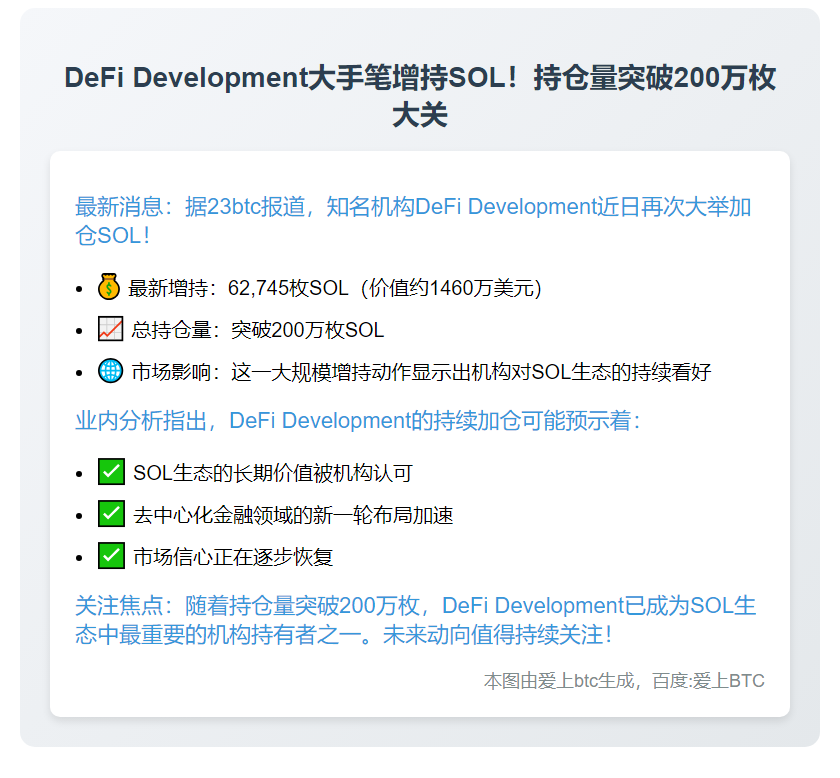Image resolution: width=840 pixels, height=778 pixels.
Task: Click the 本图由爱上btc生成 attribution text
Action: tap(560, 681)
